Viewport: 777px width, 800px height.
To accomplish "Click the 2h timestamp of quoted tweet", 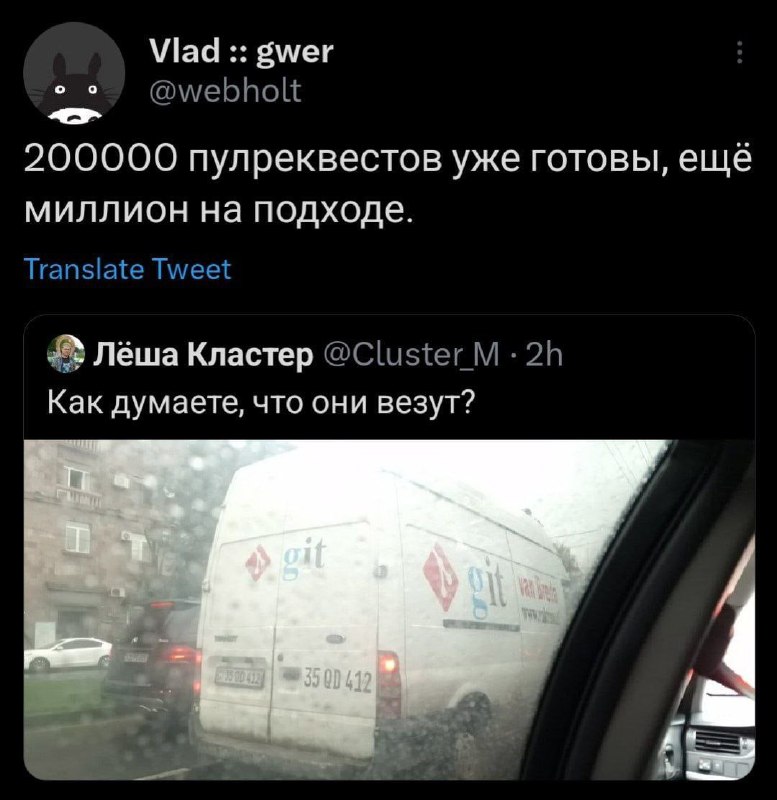I will pos(544,355).
